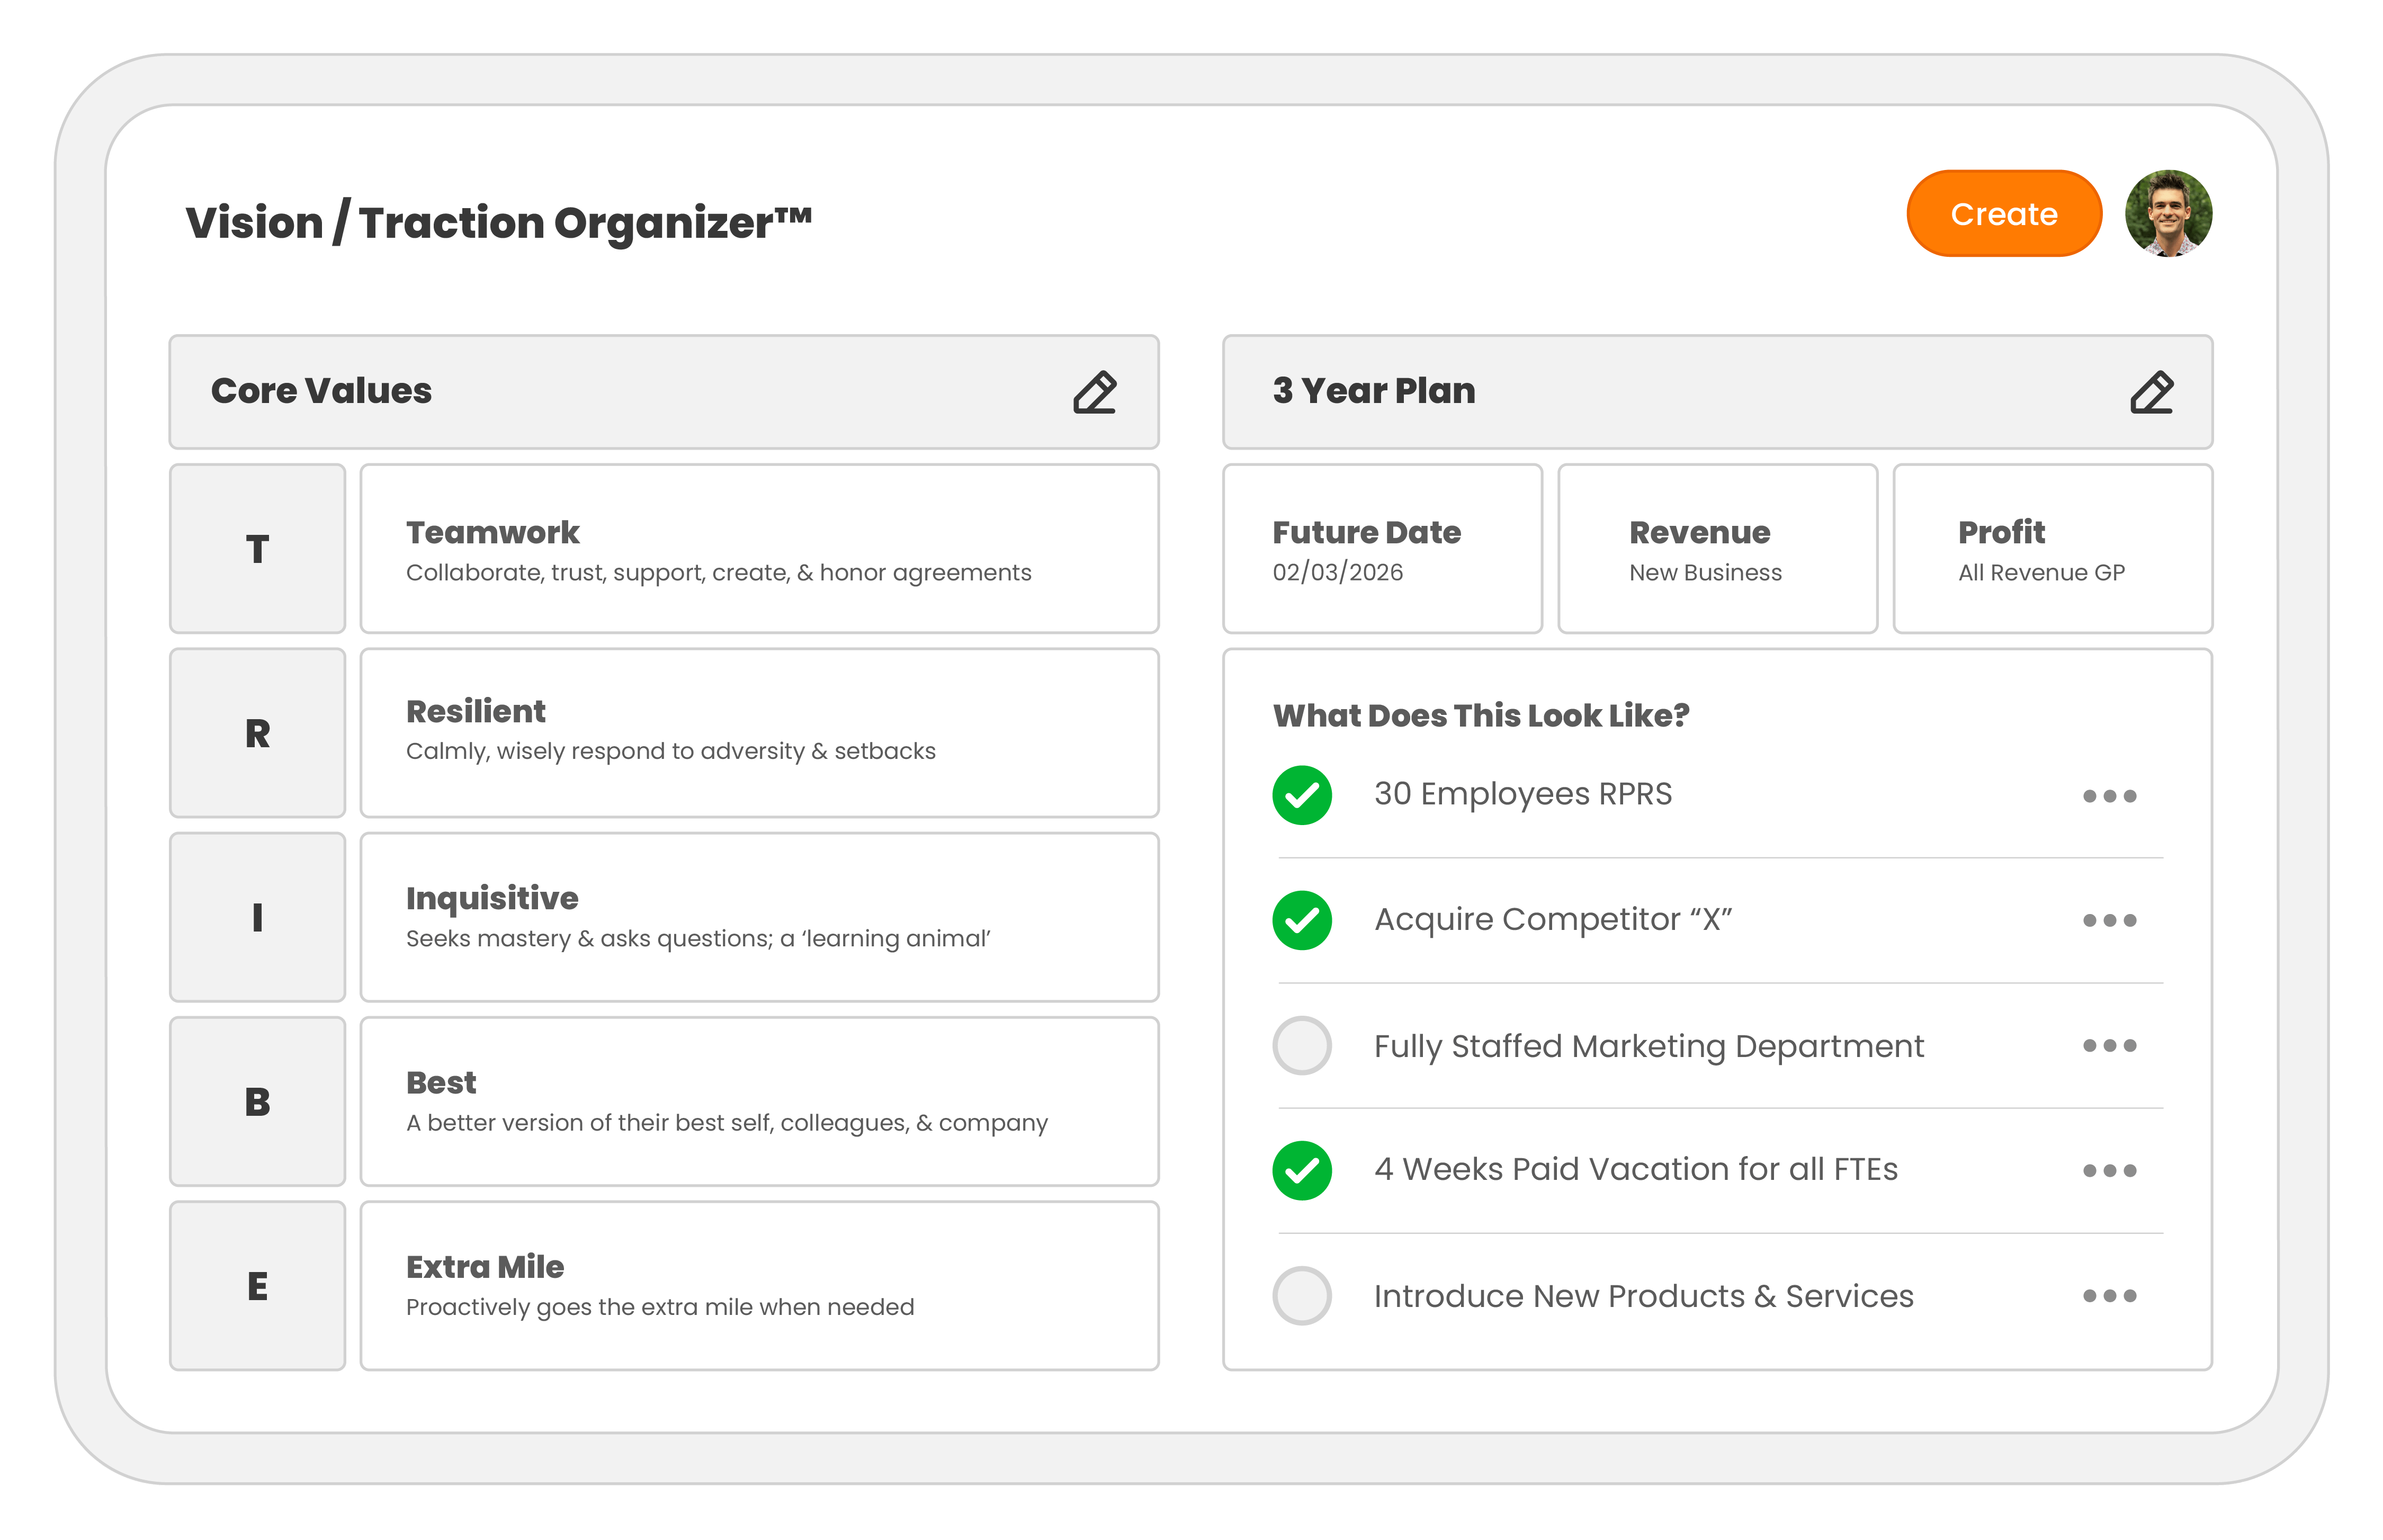Viewport: 2383px width, 1540px height.
Task: Open options for 4 Weeks Paid Vacation item
Action: 2110,1170
